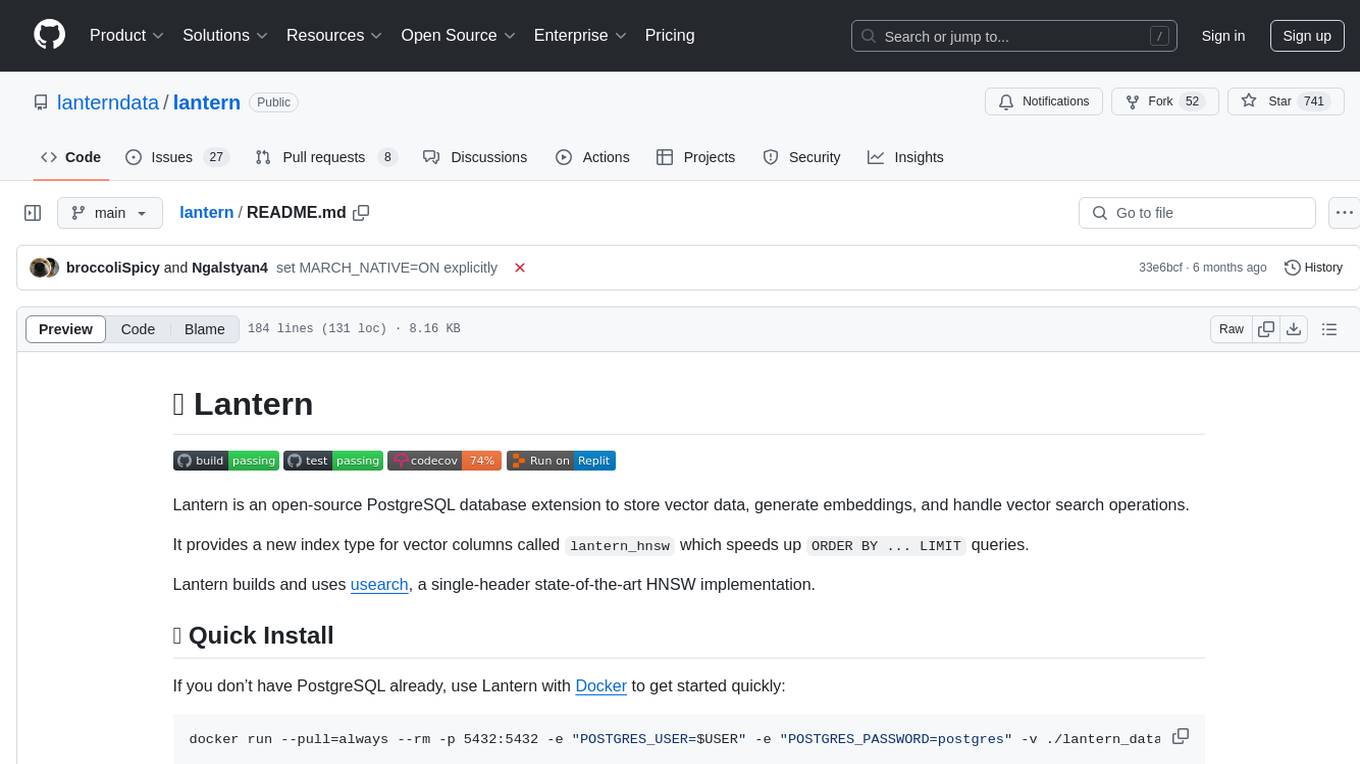Switch to the Actions tab
Image resolution: width=1360 pixels, height=764 pixels.
[593, 157]
